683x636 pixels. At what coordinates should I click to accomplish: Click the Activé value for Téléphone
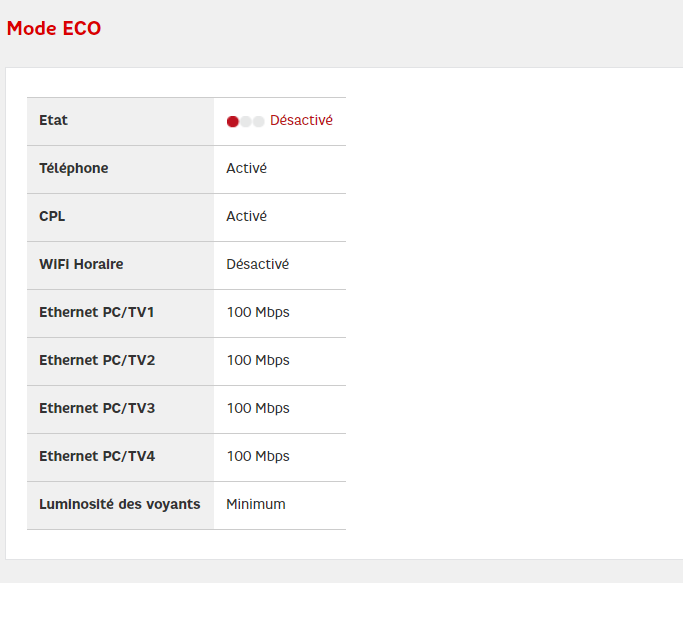(x=246, y=168)
